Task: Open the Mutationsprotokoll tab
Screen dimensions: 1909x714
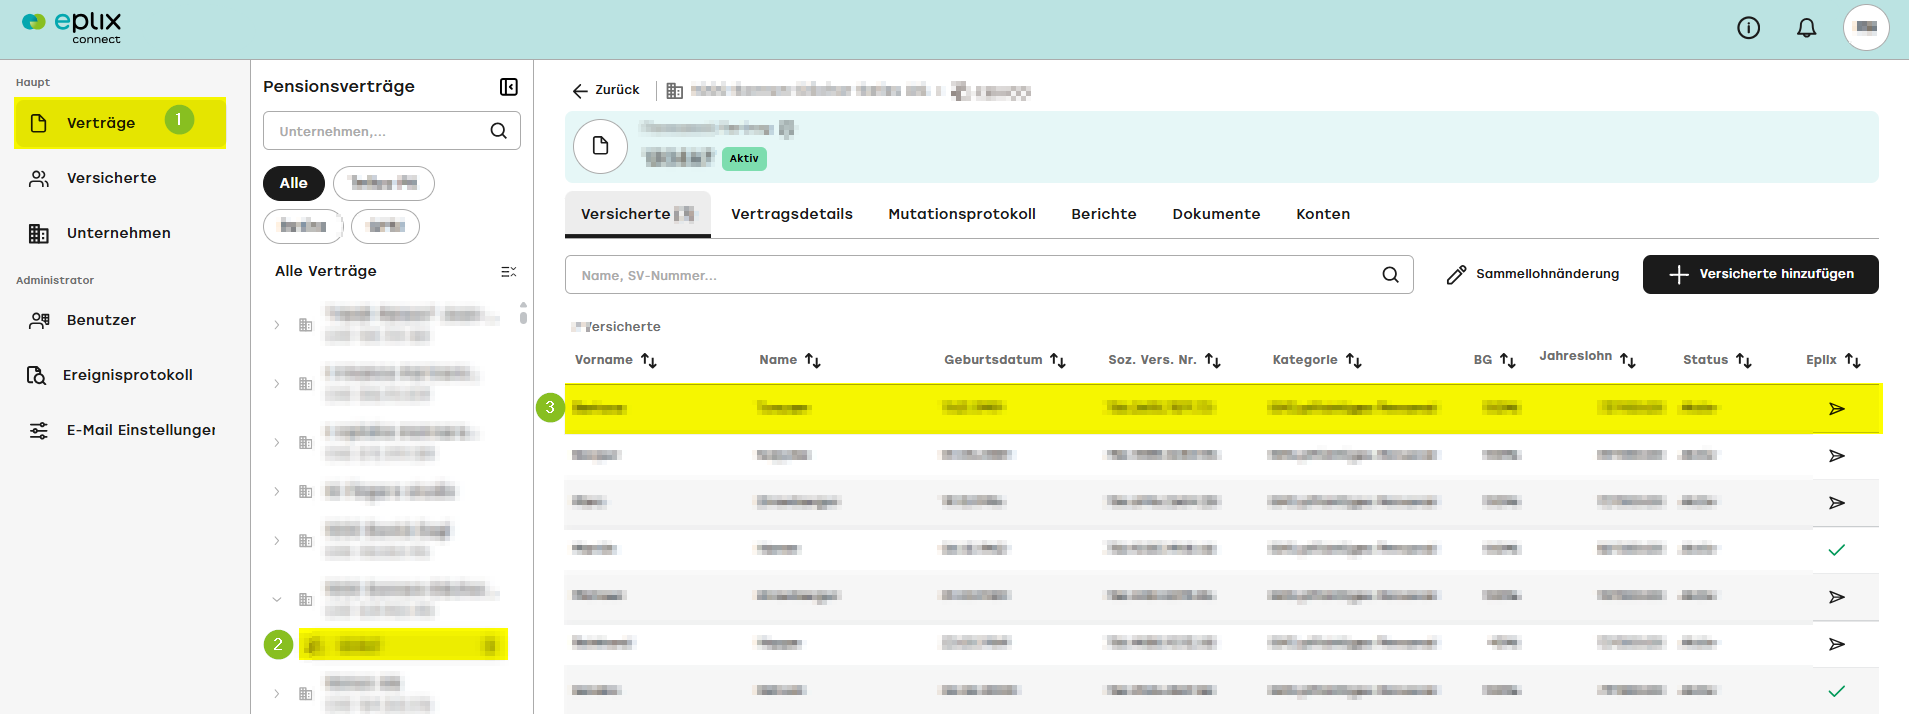Action: pos(962,214)
